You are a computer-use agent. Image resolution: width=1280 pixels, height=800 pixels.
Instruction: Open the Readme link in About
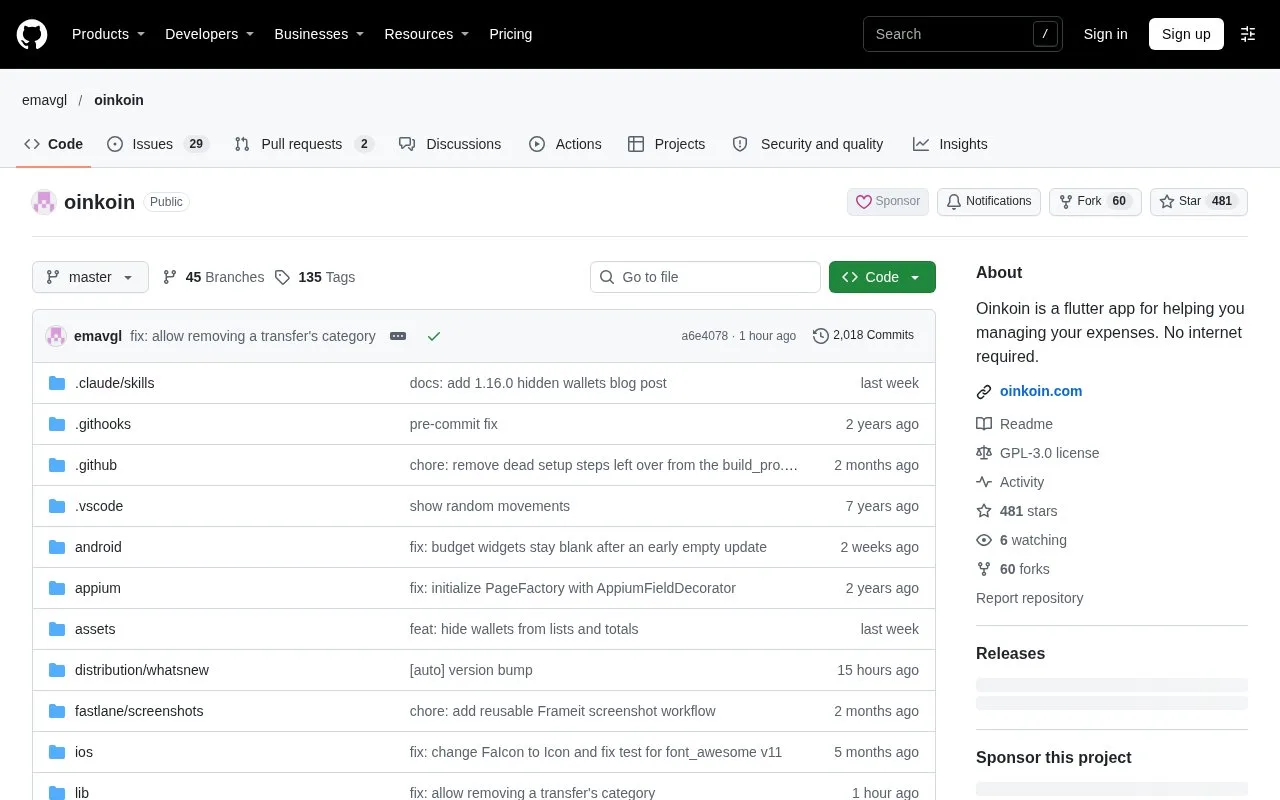[x=1015, y=424]
